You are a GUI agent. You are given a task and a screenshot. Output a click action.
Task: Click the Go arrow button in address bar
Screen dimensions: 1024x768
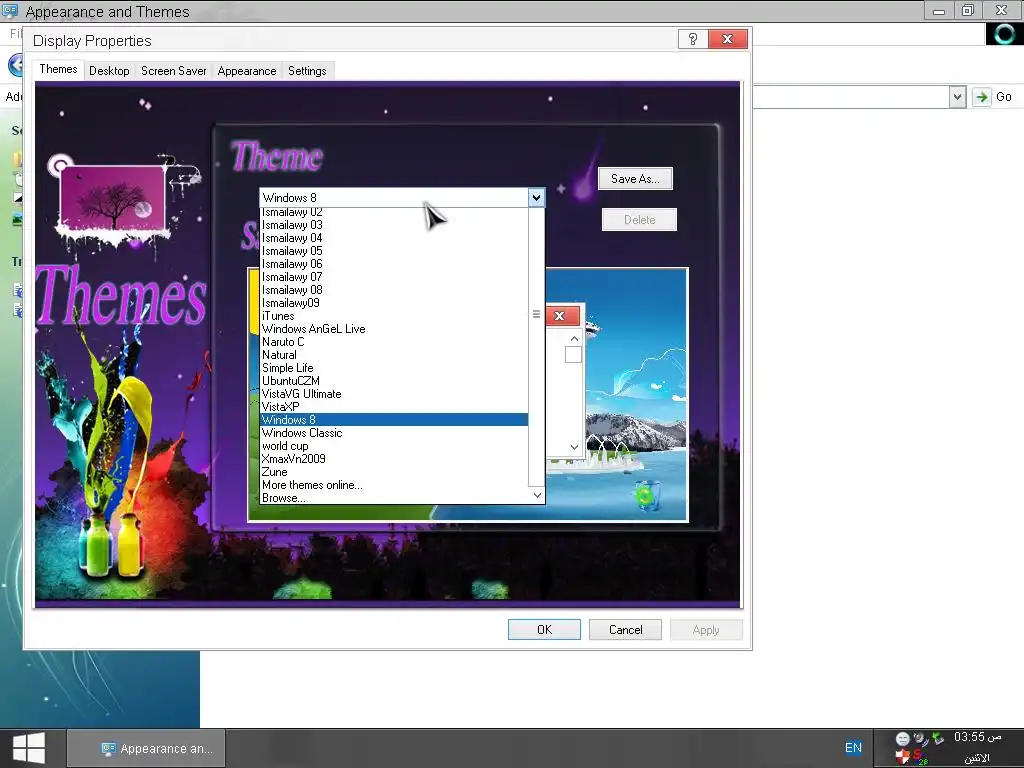point(982,97)
